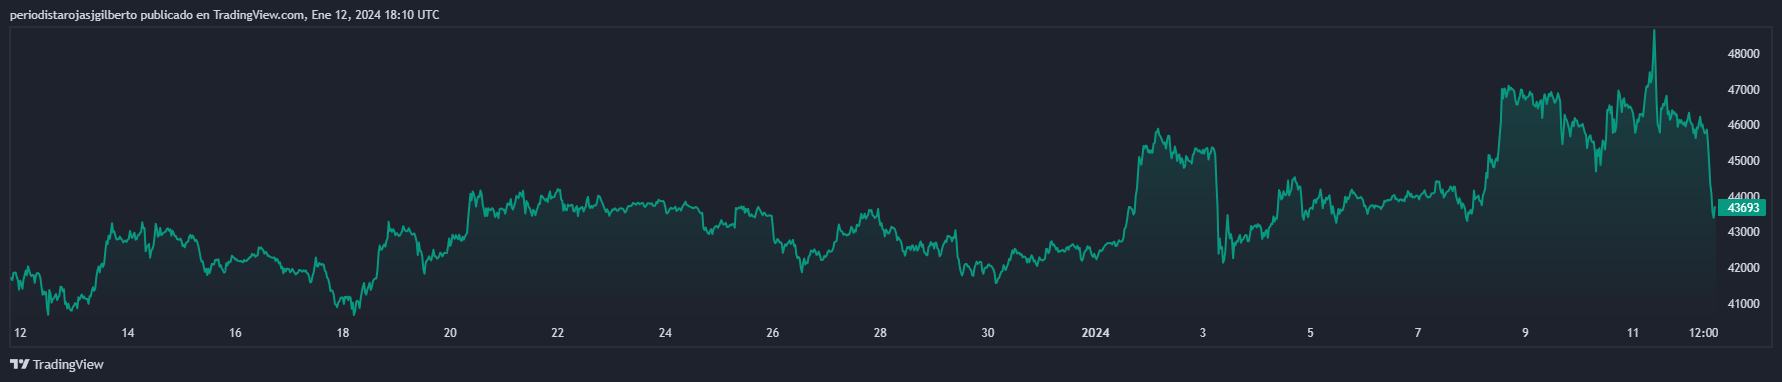Click date label 28 on time axis
Image resolution: width=1782 pixels, height=382 pixels.
click(x=880, y=333)
